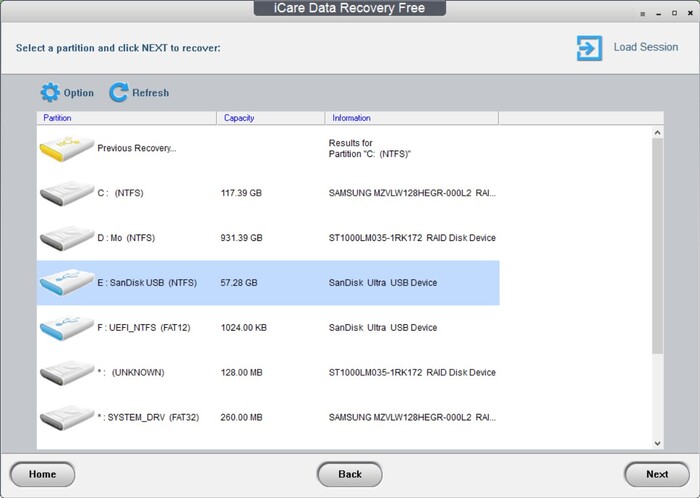Click the 931.39 GB capacity value
Viewport: 700px width, 498px height.
242,238
